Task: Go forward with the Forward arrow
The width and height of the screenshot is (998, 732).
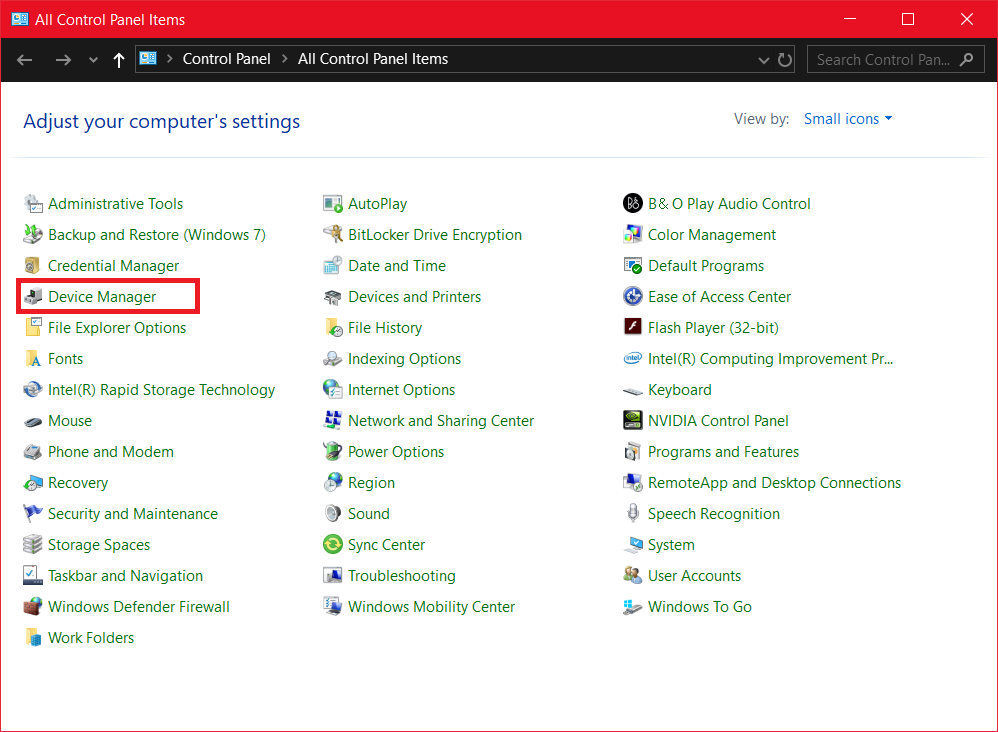Action: click(63, 60)
